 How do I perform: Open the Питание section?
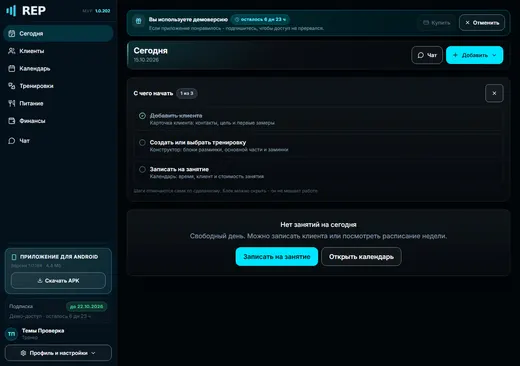[58, 103]
